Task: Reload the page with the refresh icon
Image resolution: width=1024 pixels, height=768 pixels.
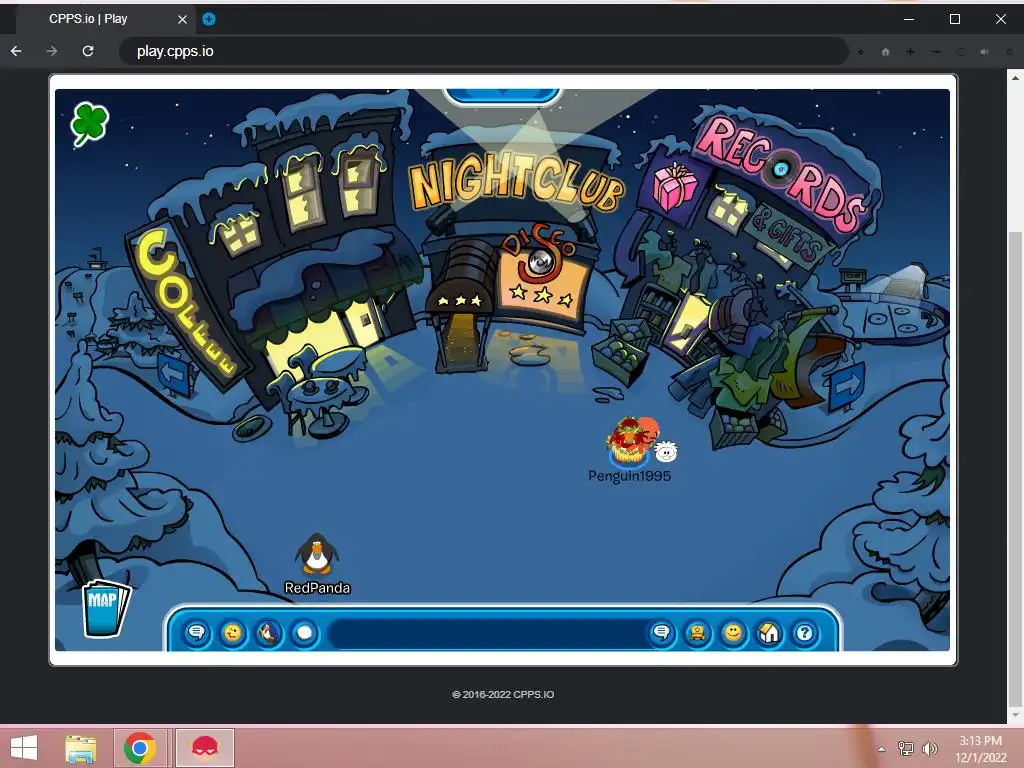Action: tap(88, 51)
